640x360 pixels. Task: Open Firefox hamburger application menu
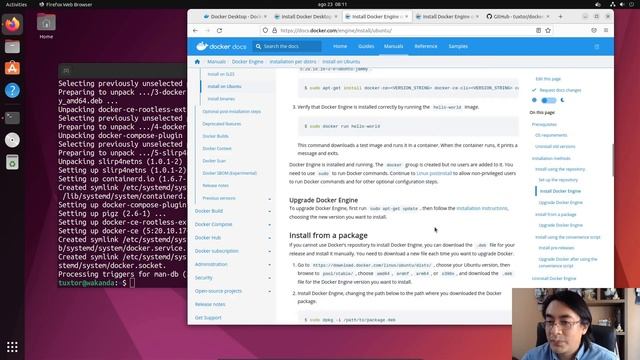[x=606, y=31]
